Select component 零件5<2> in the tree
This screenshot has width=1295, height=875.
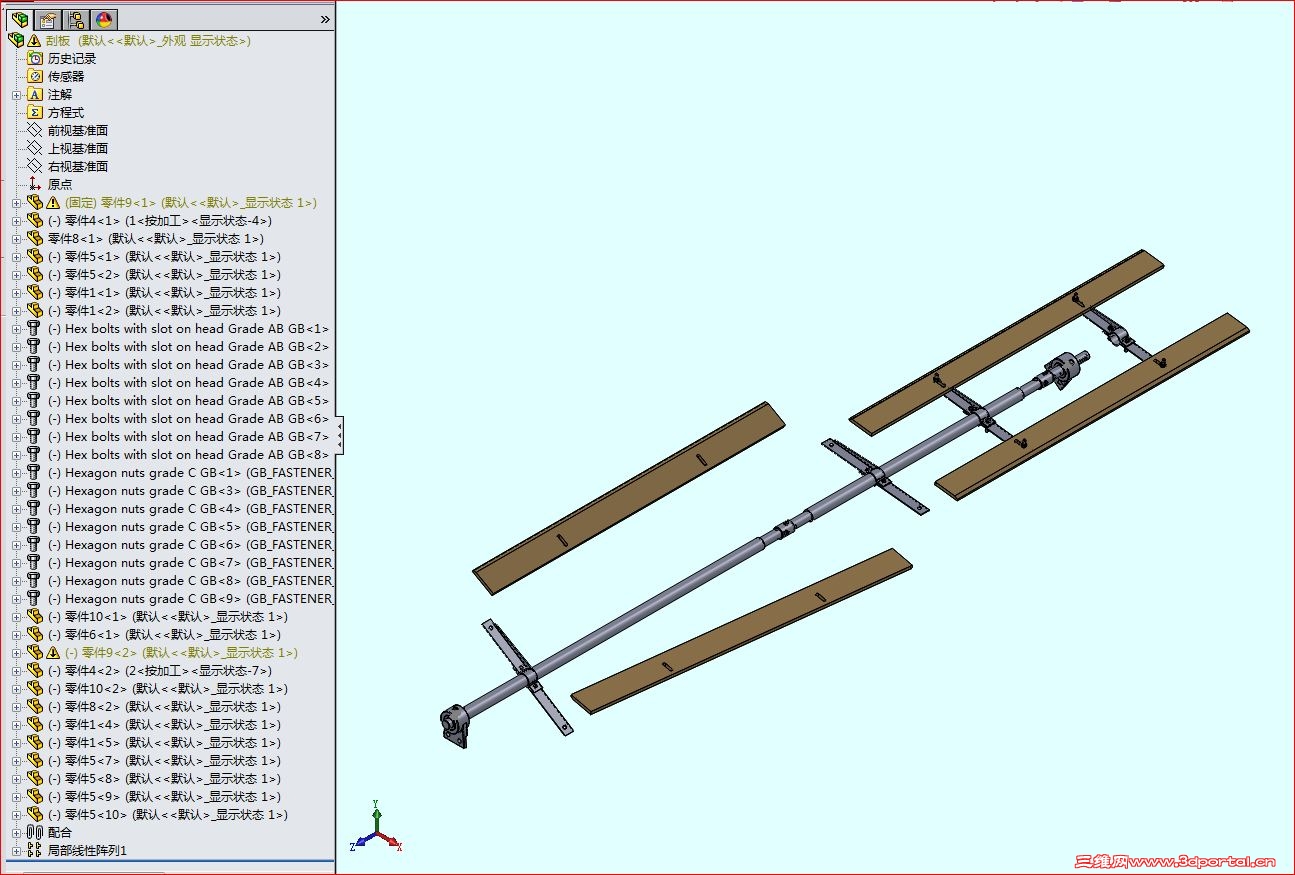165,274
